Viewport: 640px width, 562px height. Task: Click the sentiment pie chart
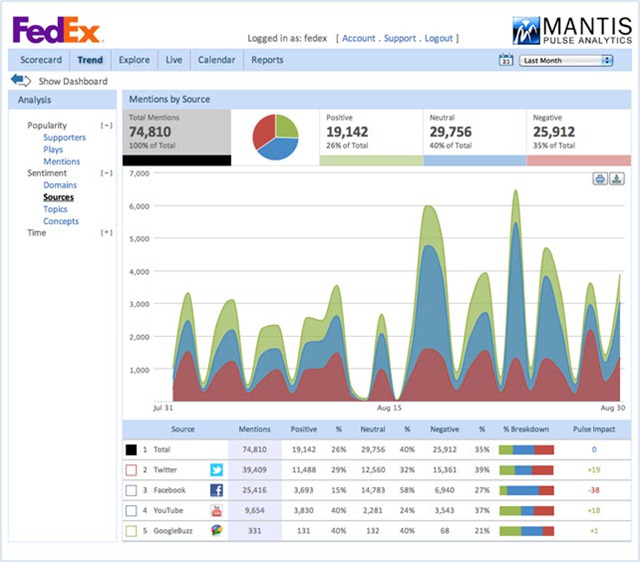point(276,137)
